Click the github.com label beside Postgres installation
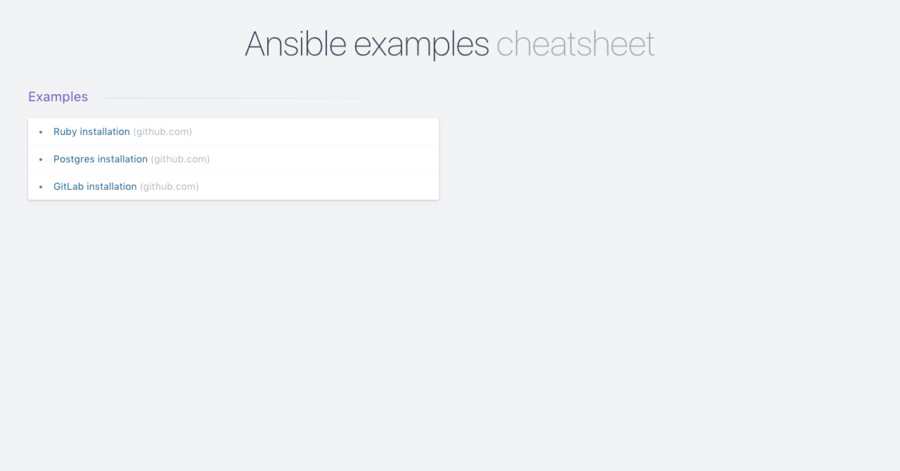The image size is (900, 471). click(x=180, y=159)
